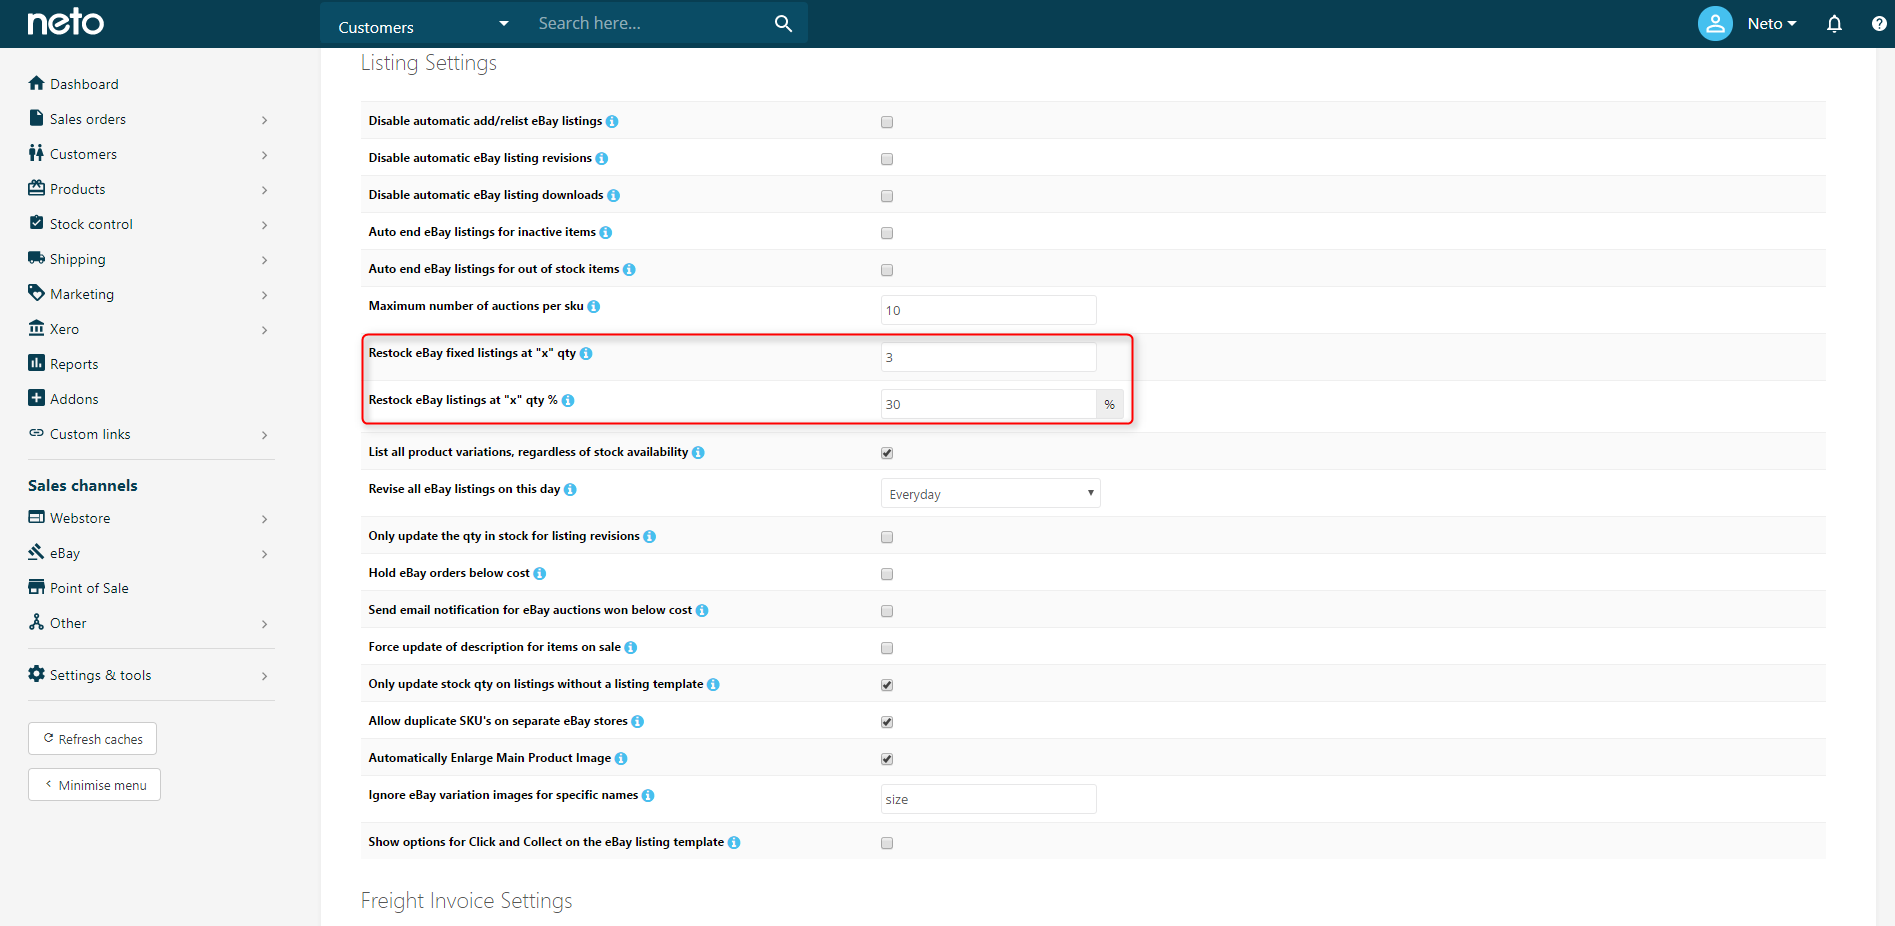
Task: Click the Restock eBay listings qty % field
Action: (x=988, y=404)
